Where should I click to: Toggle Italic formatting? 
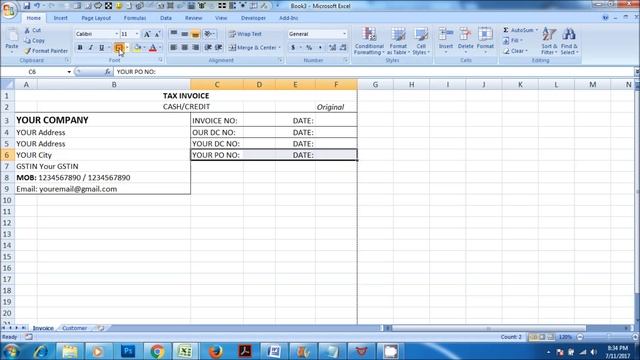point(91,48)
